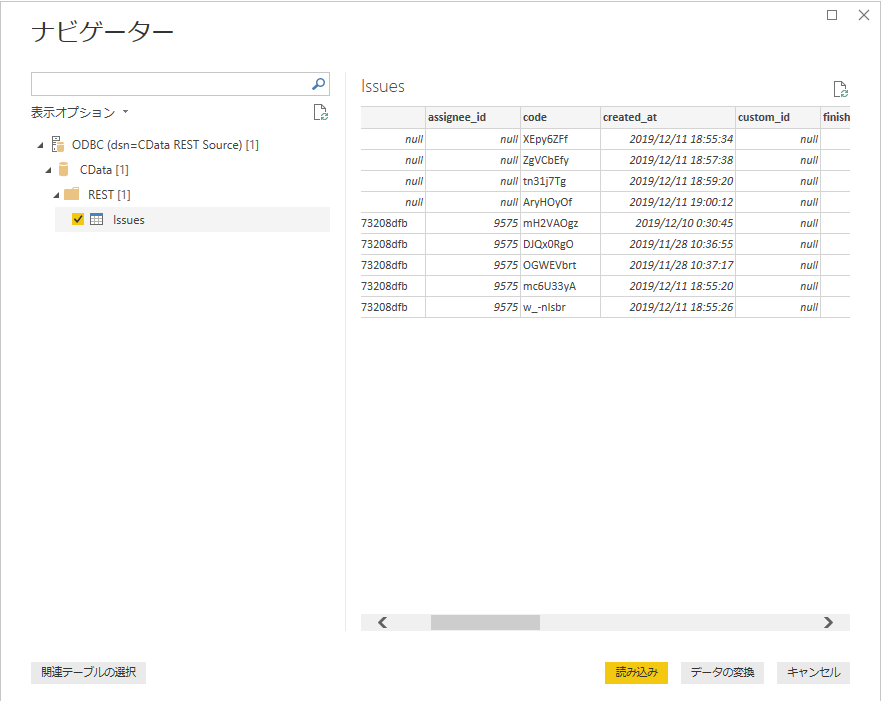882x702 pixels.
Task: Click the REST folder icon
Action: click(x=71, y=194)
